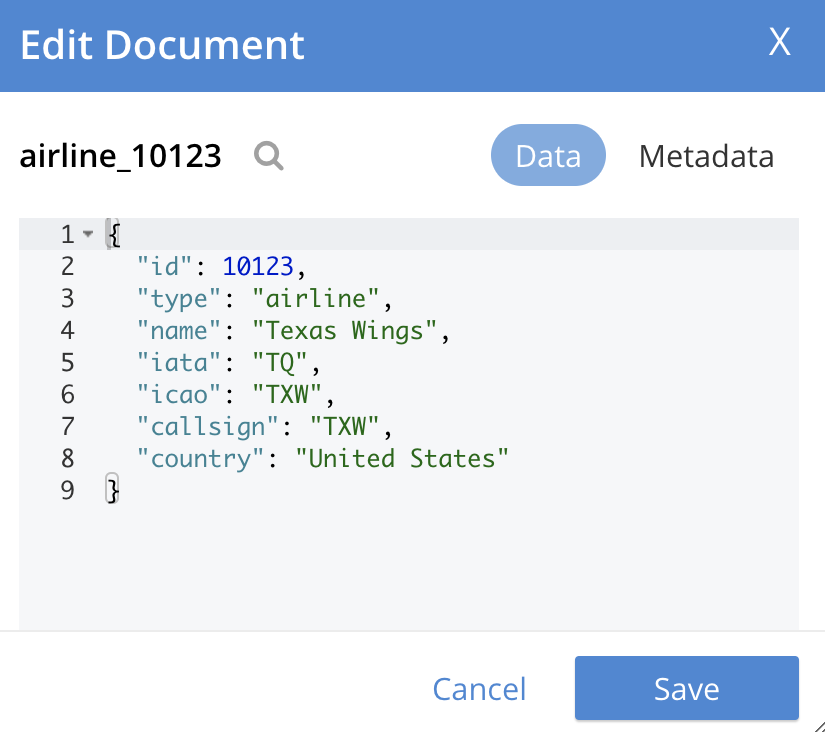Click line number 4 in the gutter
The width and height of the screenshot is (825, 732).
(x=67, y=330)
